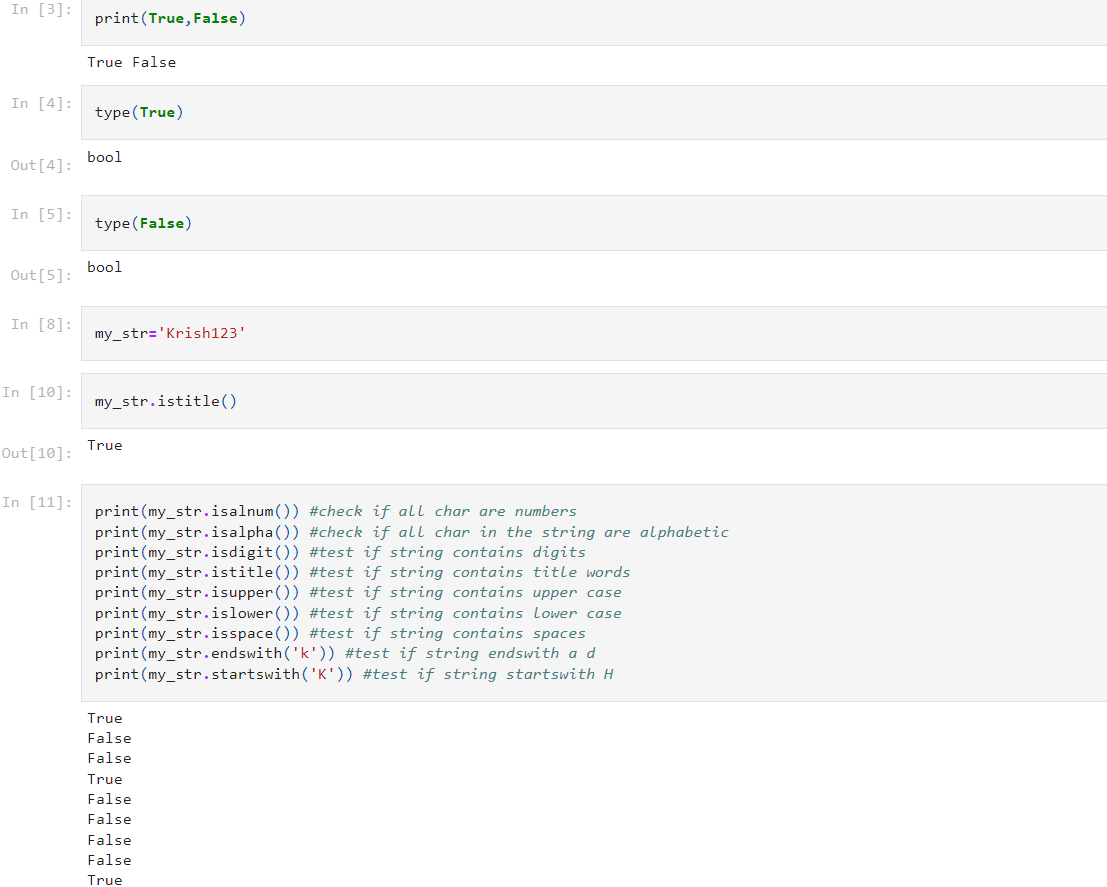Click the print(my_str.islower()) line

pos(197,614)
